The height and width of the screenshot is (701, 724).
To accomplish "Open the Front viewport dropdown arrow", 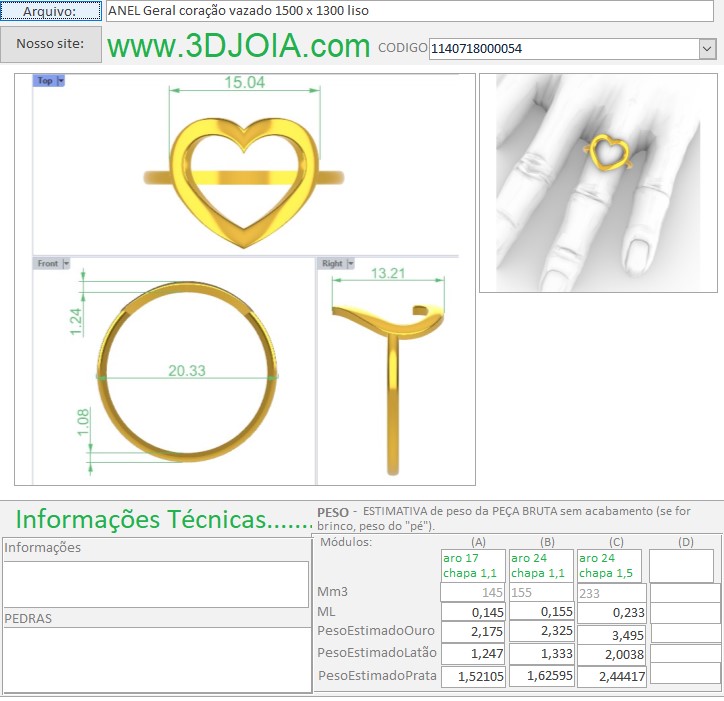I will (66, 264).
